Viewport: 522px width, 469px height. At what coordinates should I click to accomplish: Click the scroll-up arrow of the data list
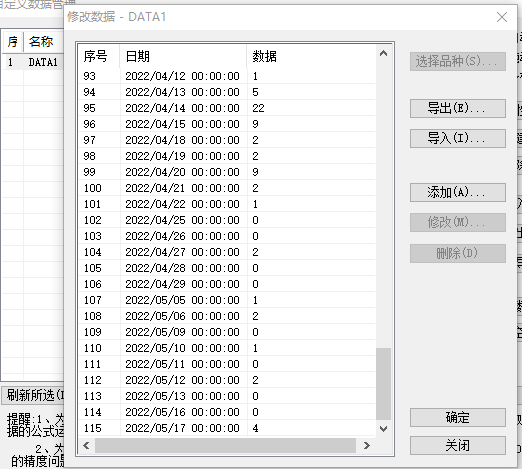coord(383,53)
